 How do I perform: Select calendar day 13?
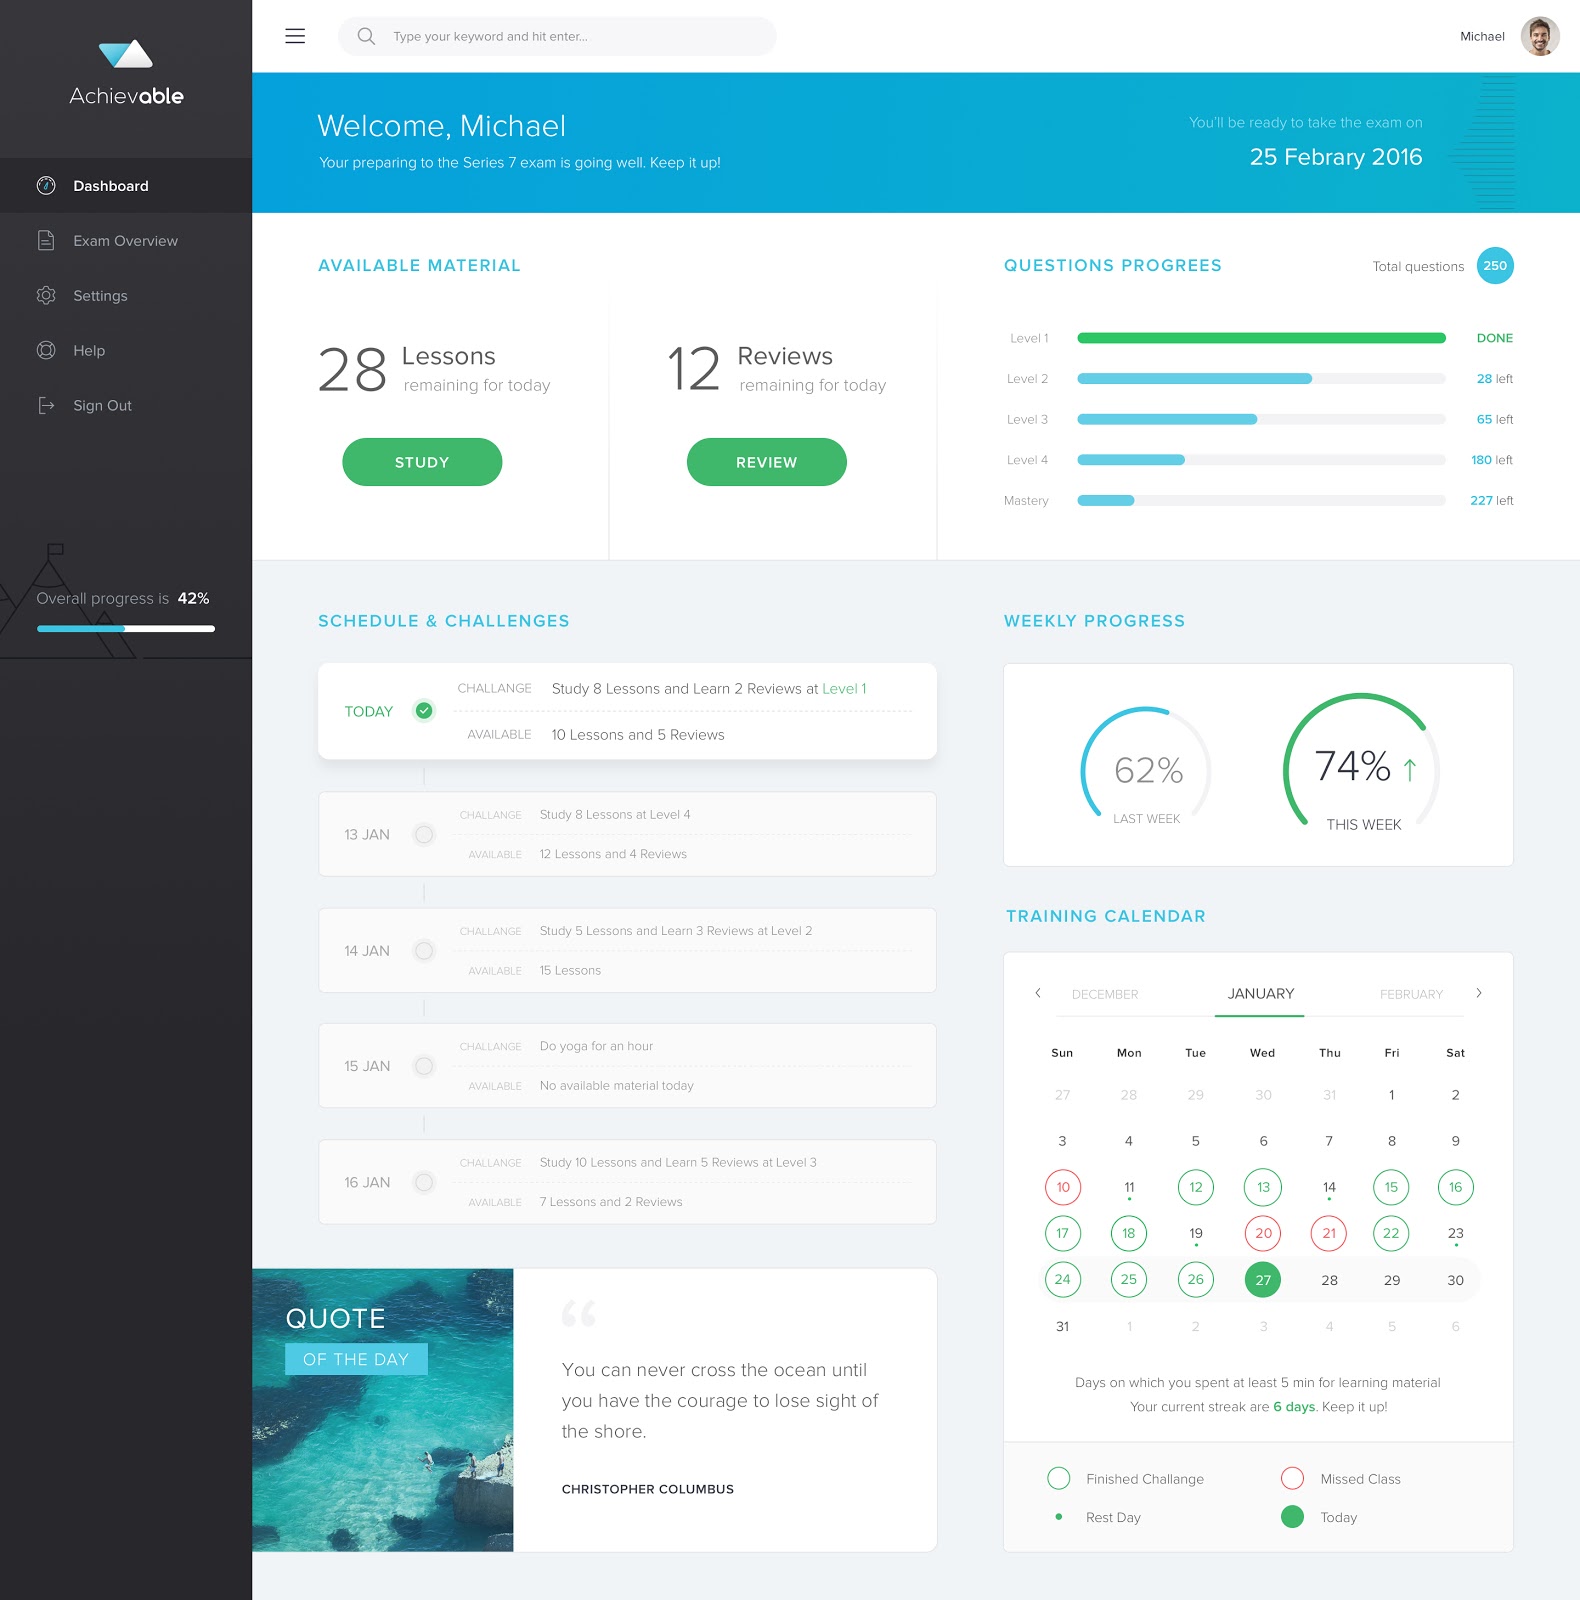[x=1263, y=1187]
